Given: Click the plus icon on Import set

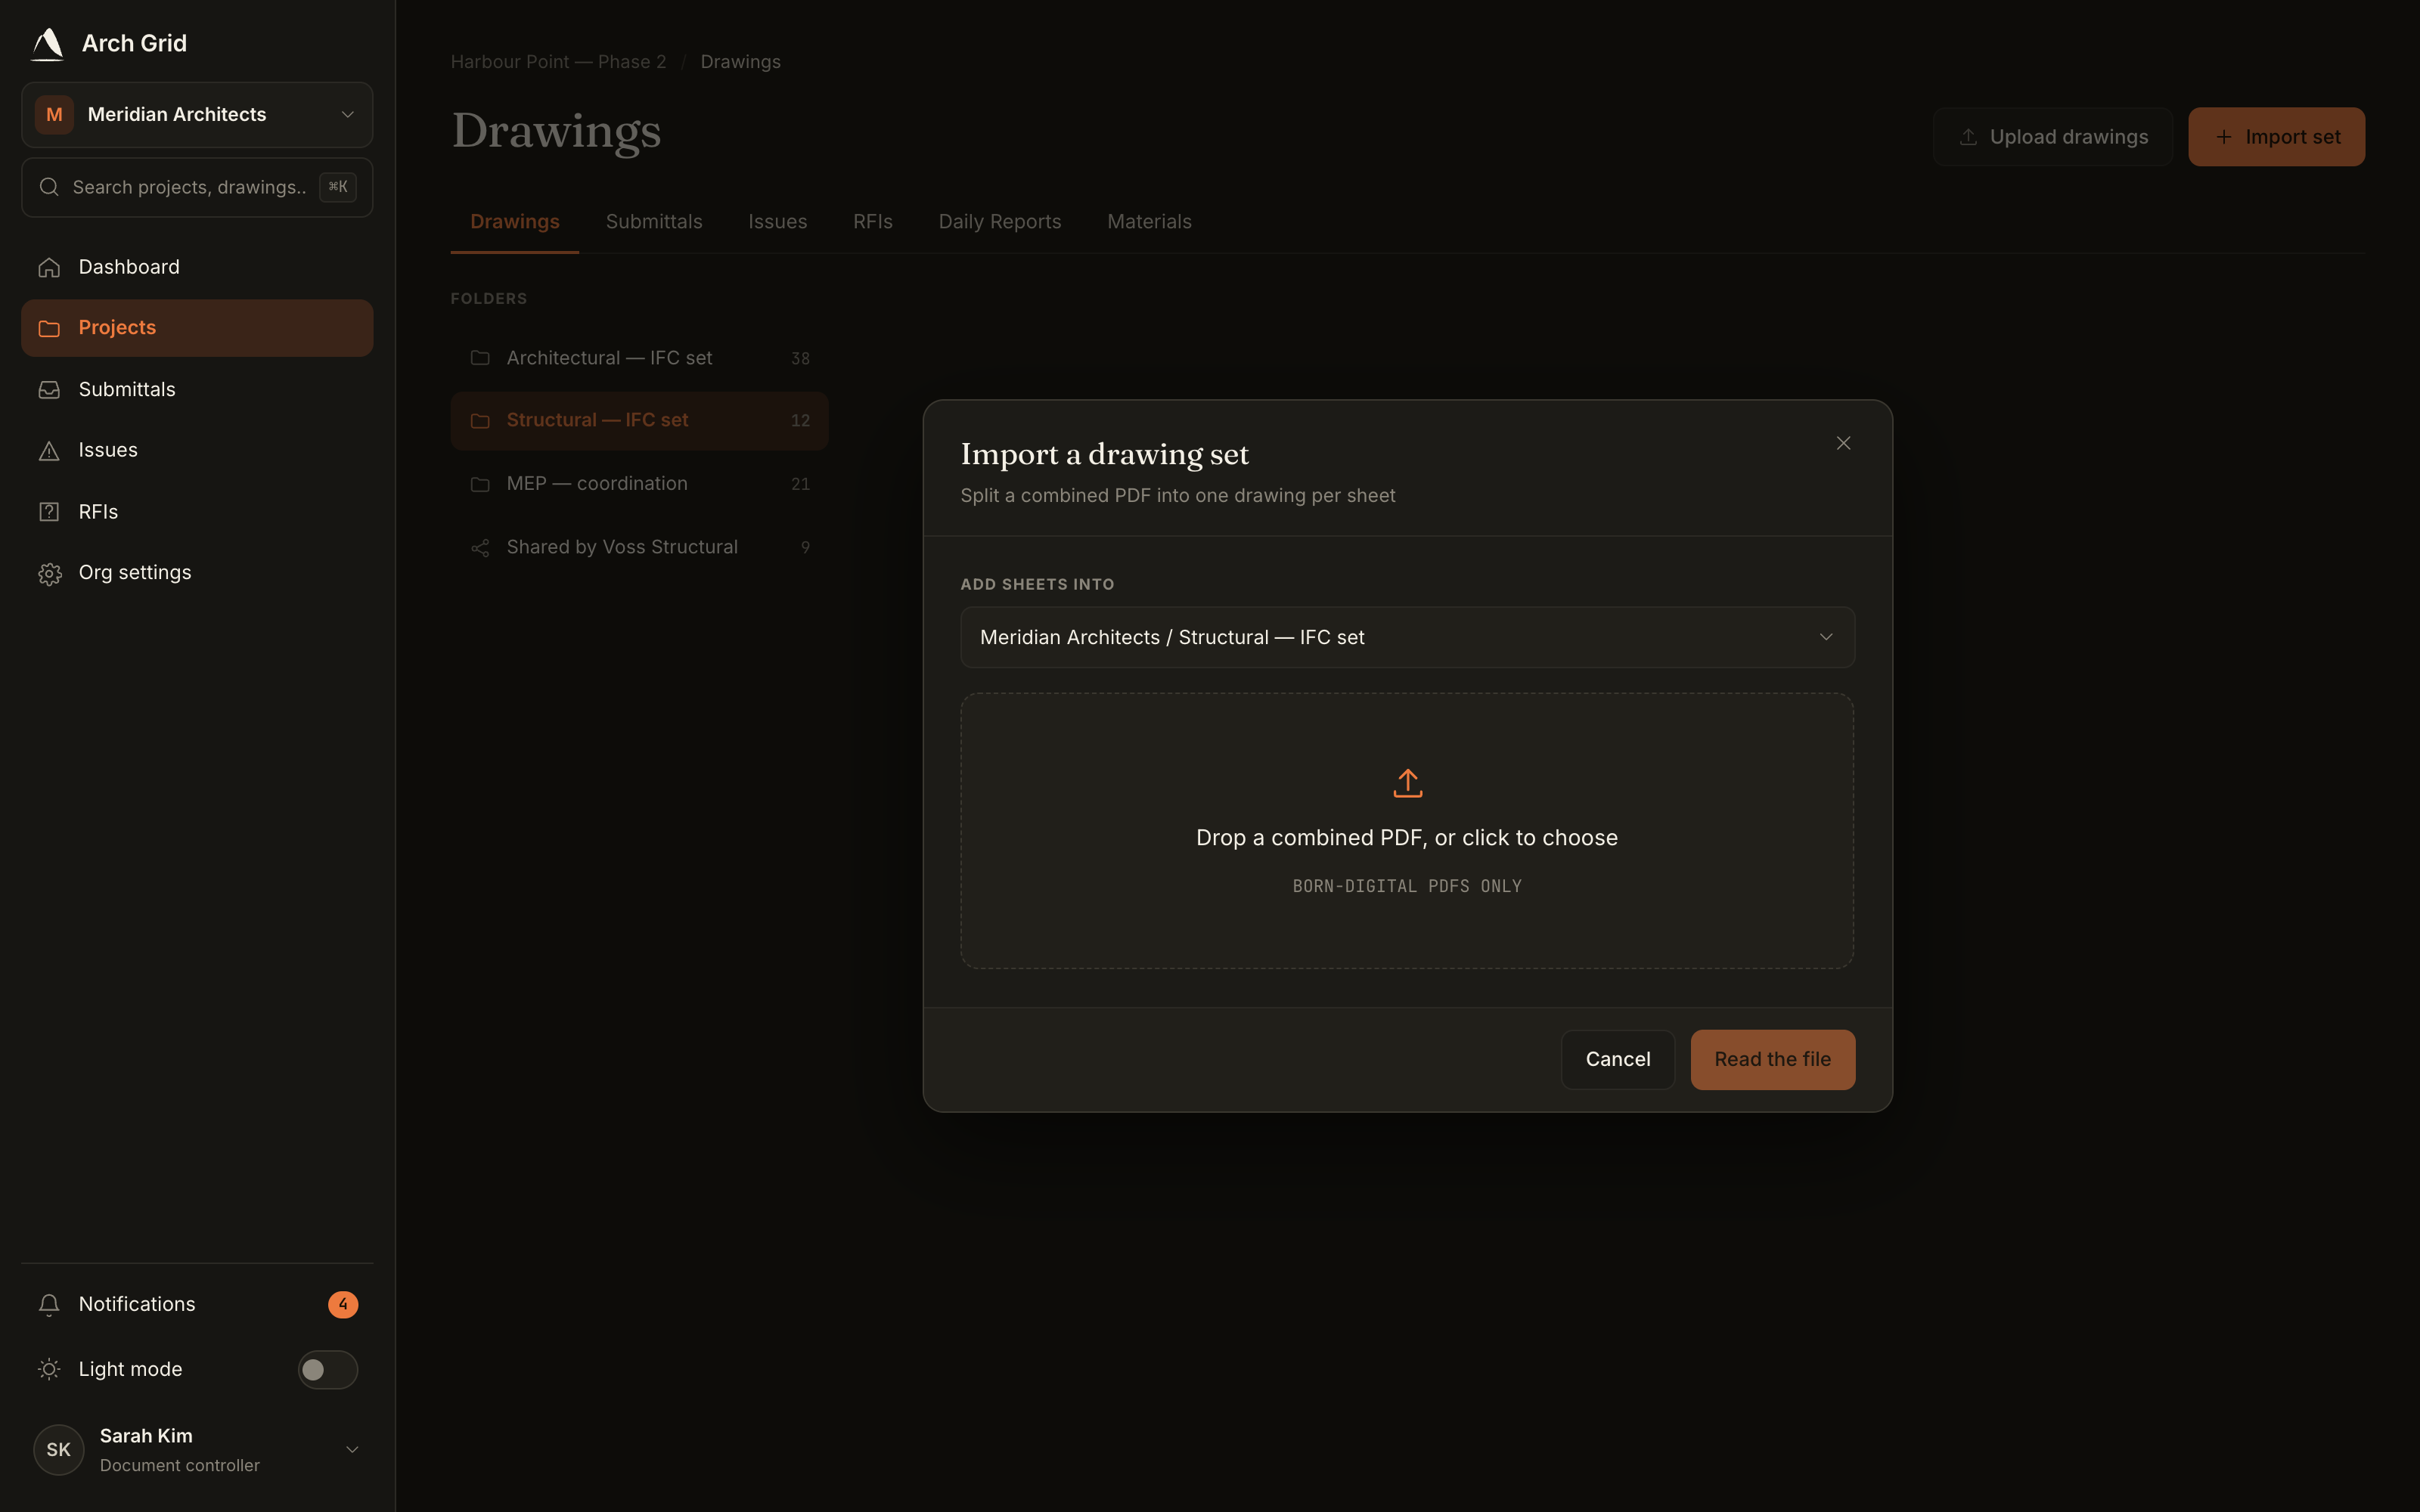Looking at the screenshot, I should coord(2224,137).
